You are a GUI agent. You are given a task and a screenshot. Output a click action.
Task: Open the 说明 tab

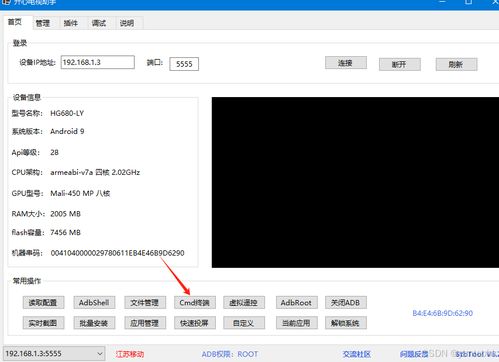click(x=127, y=23)
